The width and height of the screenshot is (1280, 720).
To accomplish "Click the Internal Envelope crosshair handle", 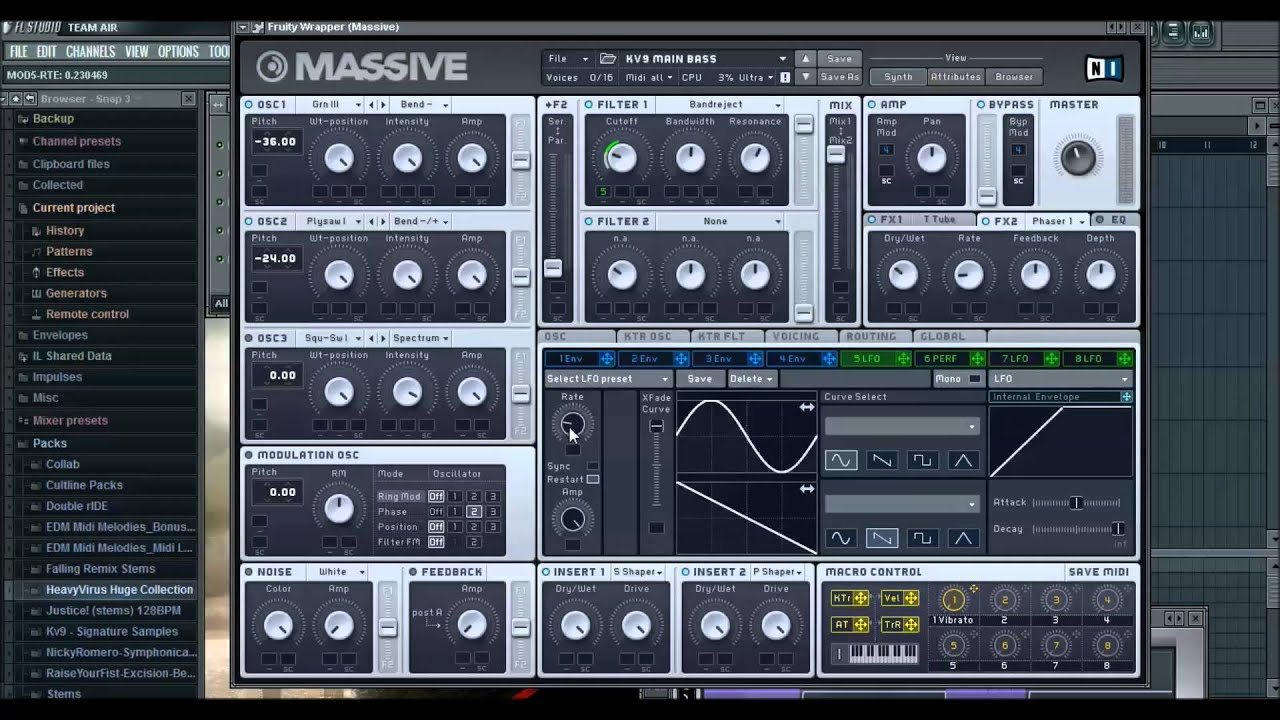I will point(1126,397).
